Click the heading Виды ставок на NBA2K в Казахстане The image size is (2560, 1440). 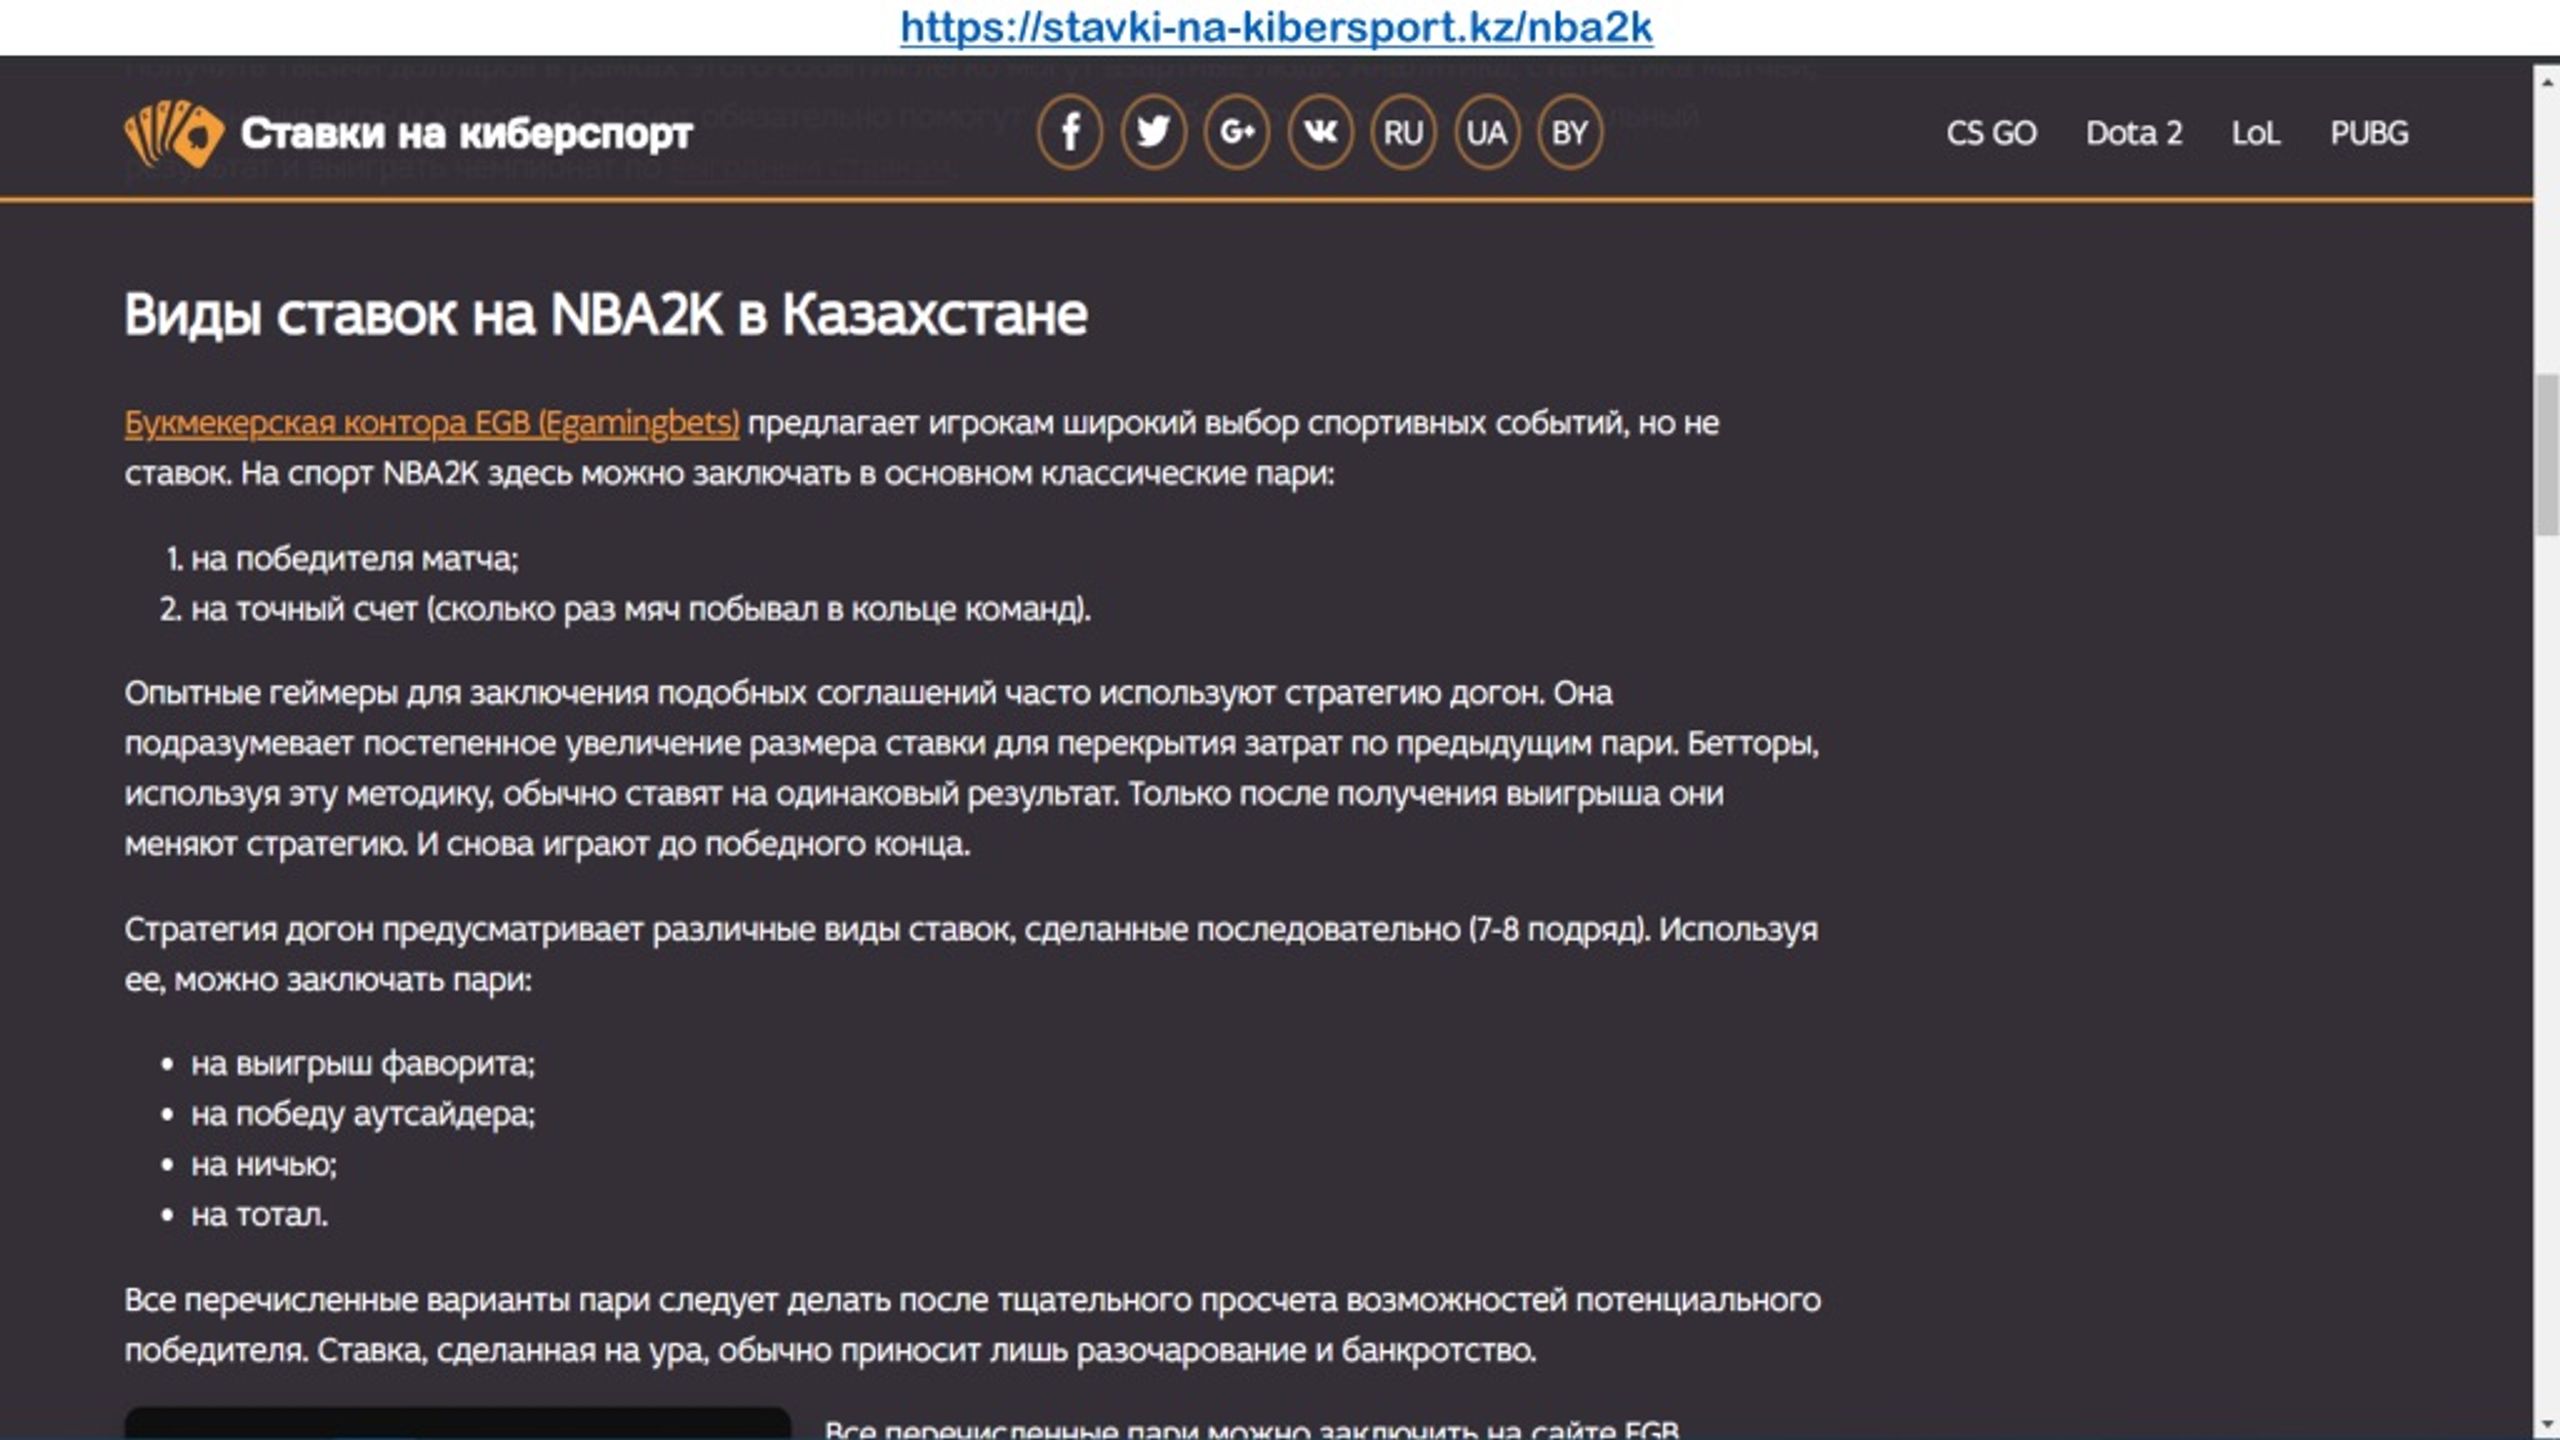(605, 314)
